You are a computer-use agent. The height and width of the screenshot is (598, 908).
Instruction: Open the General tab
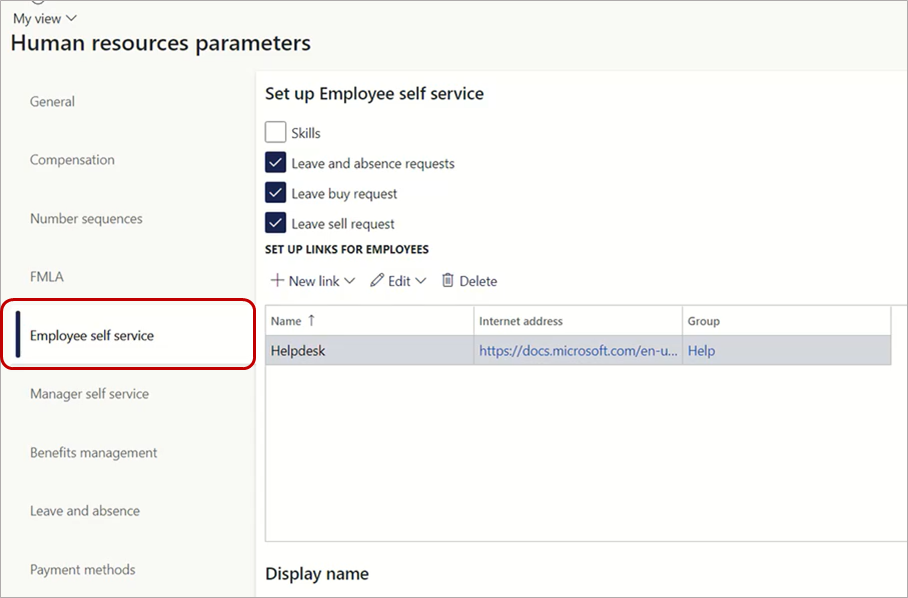(52, 102)
